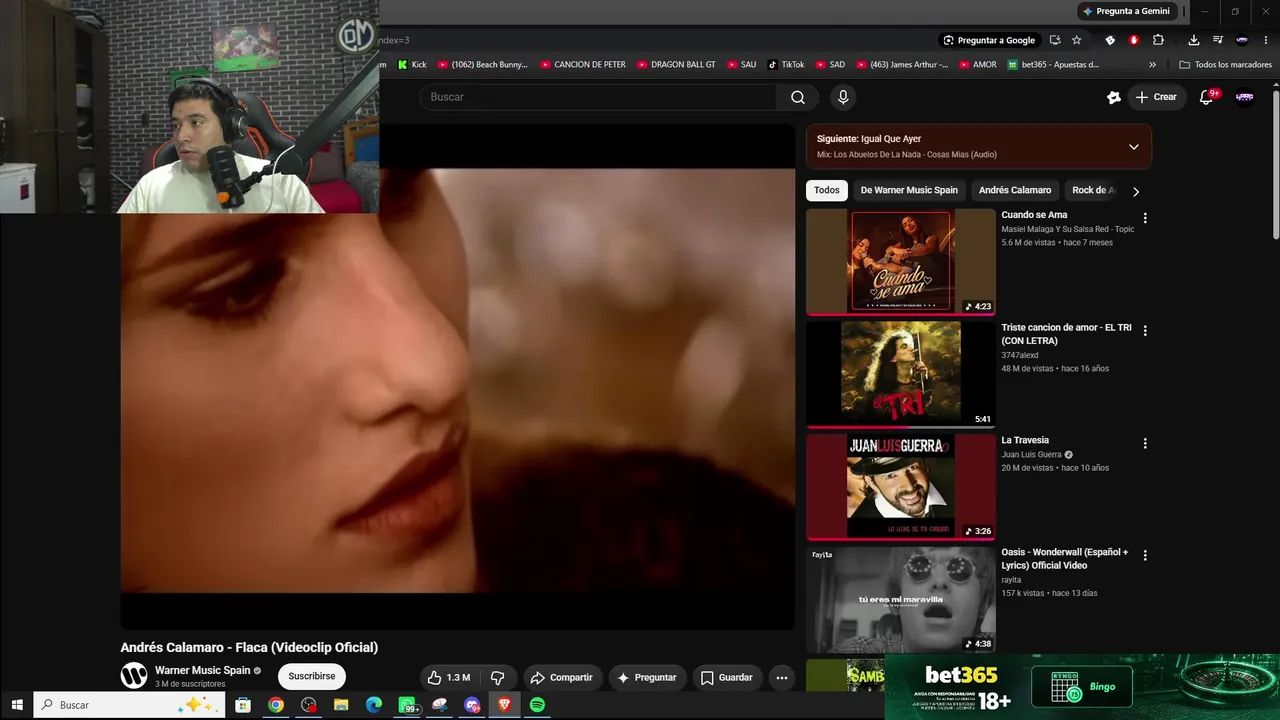Image resolution: width=1280 pixels, height=720 pixels.
Task: Open the (1062) Beach Bunny bookmark
Action: pyautogui.click(x=482, y=65)
